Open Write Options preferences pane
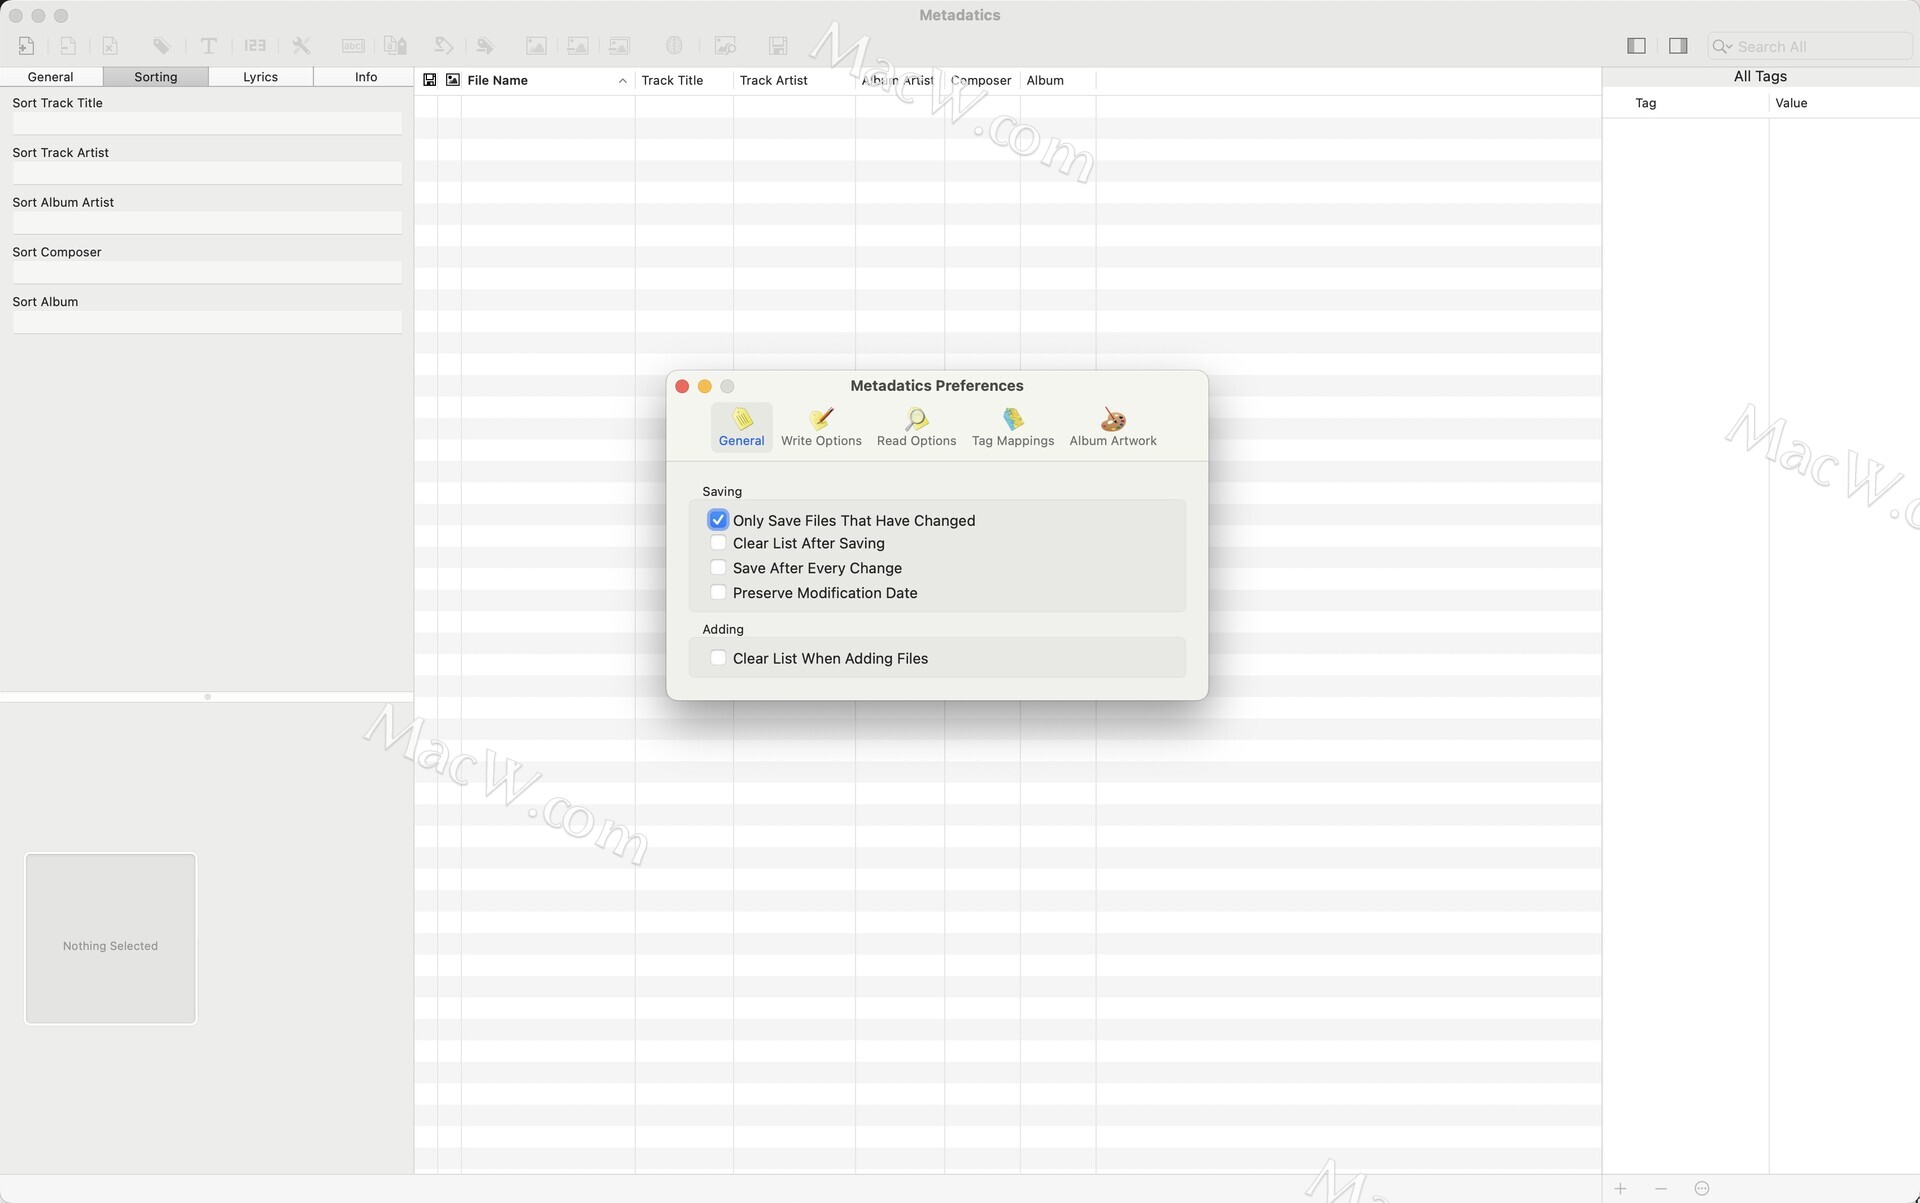 click(x=821, y=427)
